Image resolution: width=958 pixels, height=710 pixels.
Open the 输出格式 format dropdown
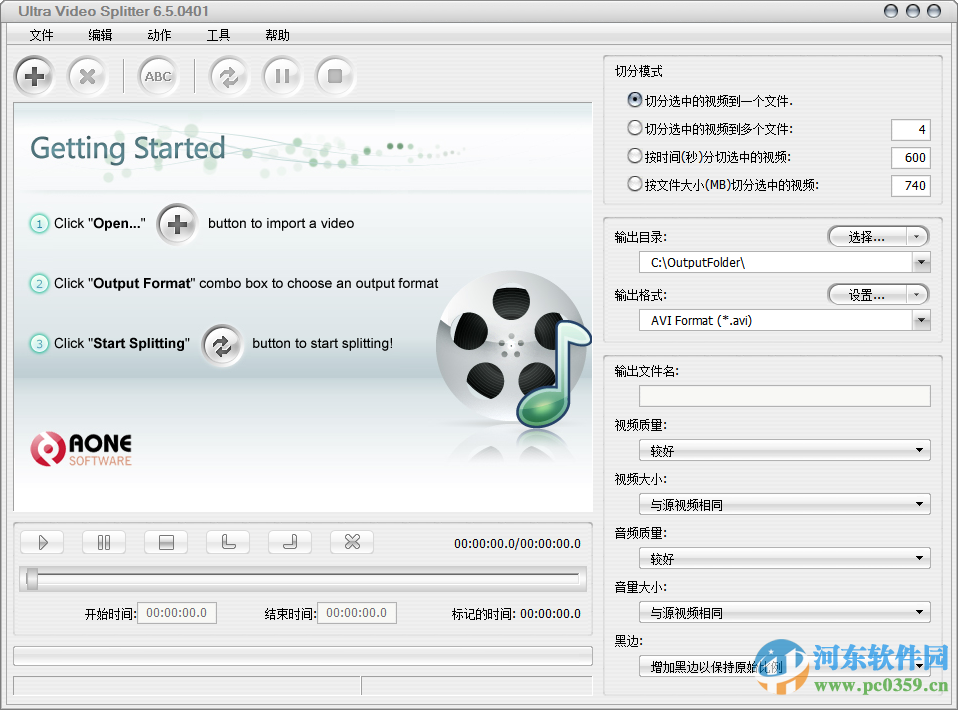(x=921, y=320)
